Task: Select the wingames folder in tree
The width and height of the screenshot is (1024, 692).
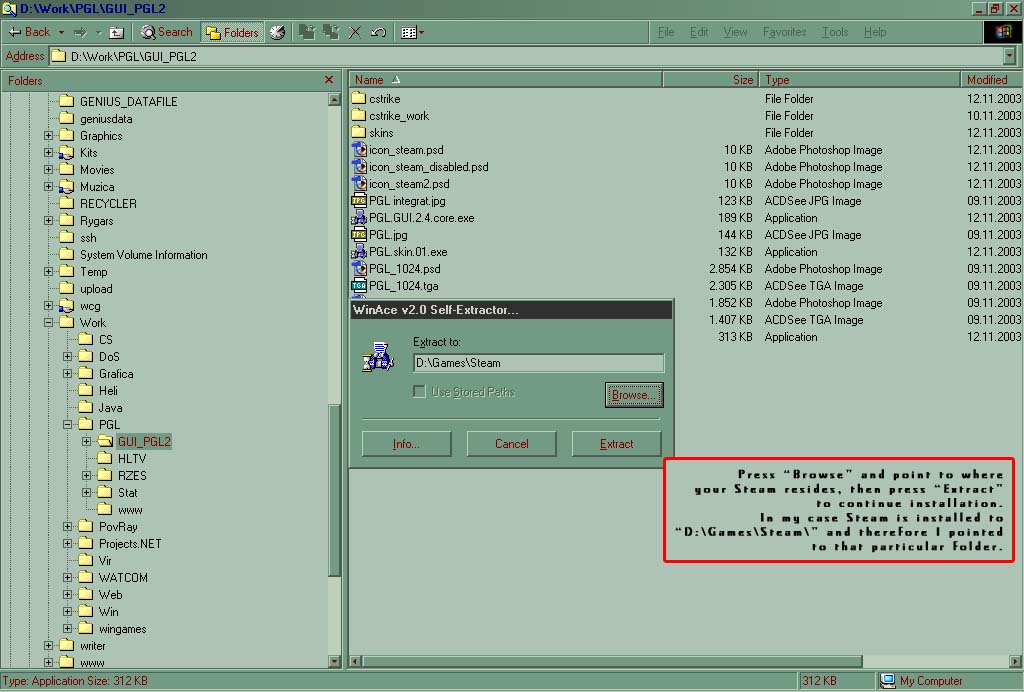Action: 122,629
